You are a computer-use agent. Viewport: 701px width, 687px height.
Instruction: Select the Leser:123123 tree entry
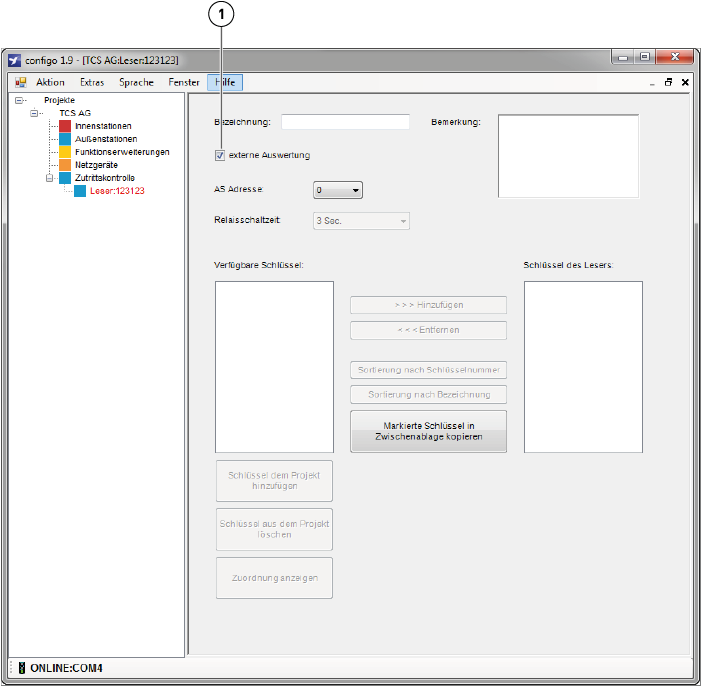click(117, 191)
